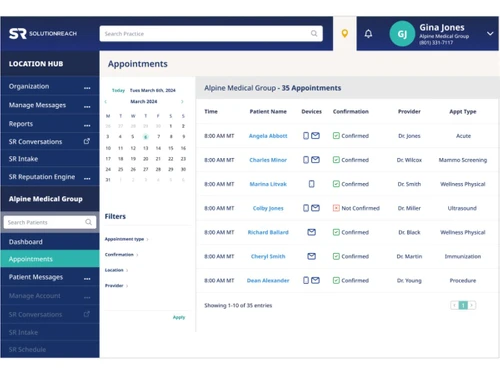Click Cheryl Smith's email device icon
Image resolution: width=500 pixels, height=375 pixels.
311,256
